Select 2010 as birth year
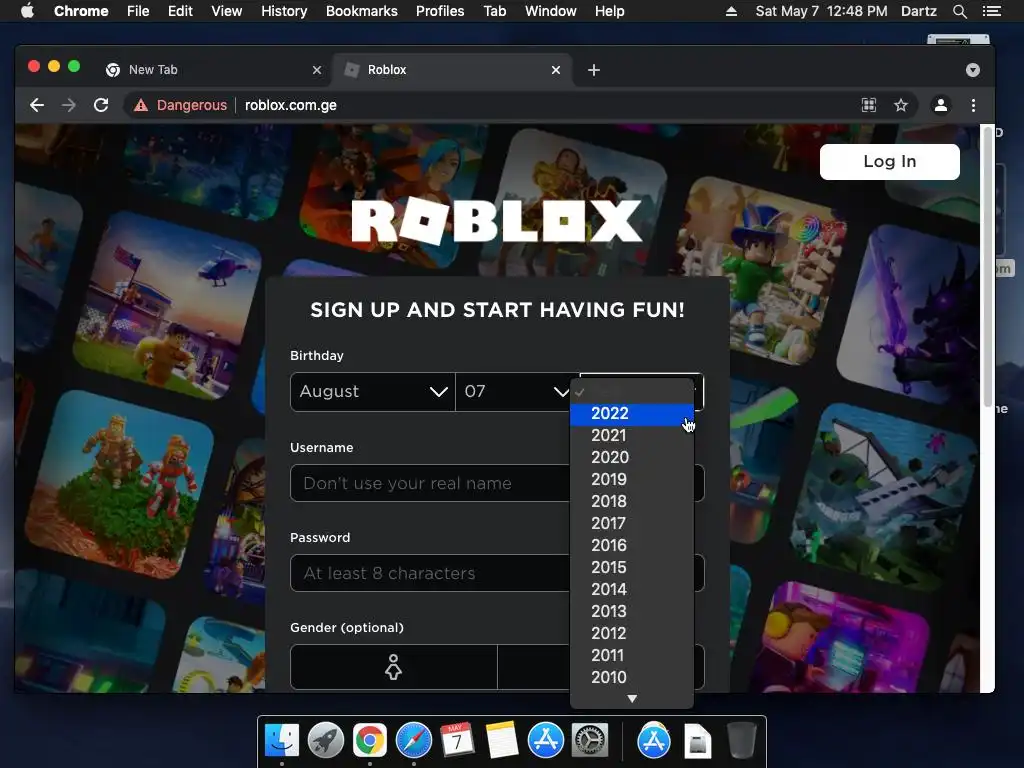Viewport: 1024px width, 768px height. [632, 677]
